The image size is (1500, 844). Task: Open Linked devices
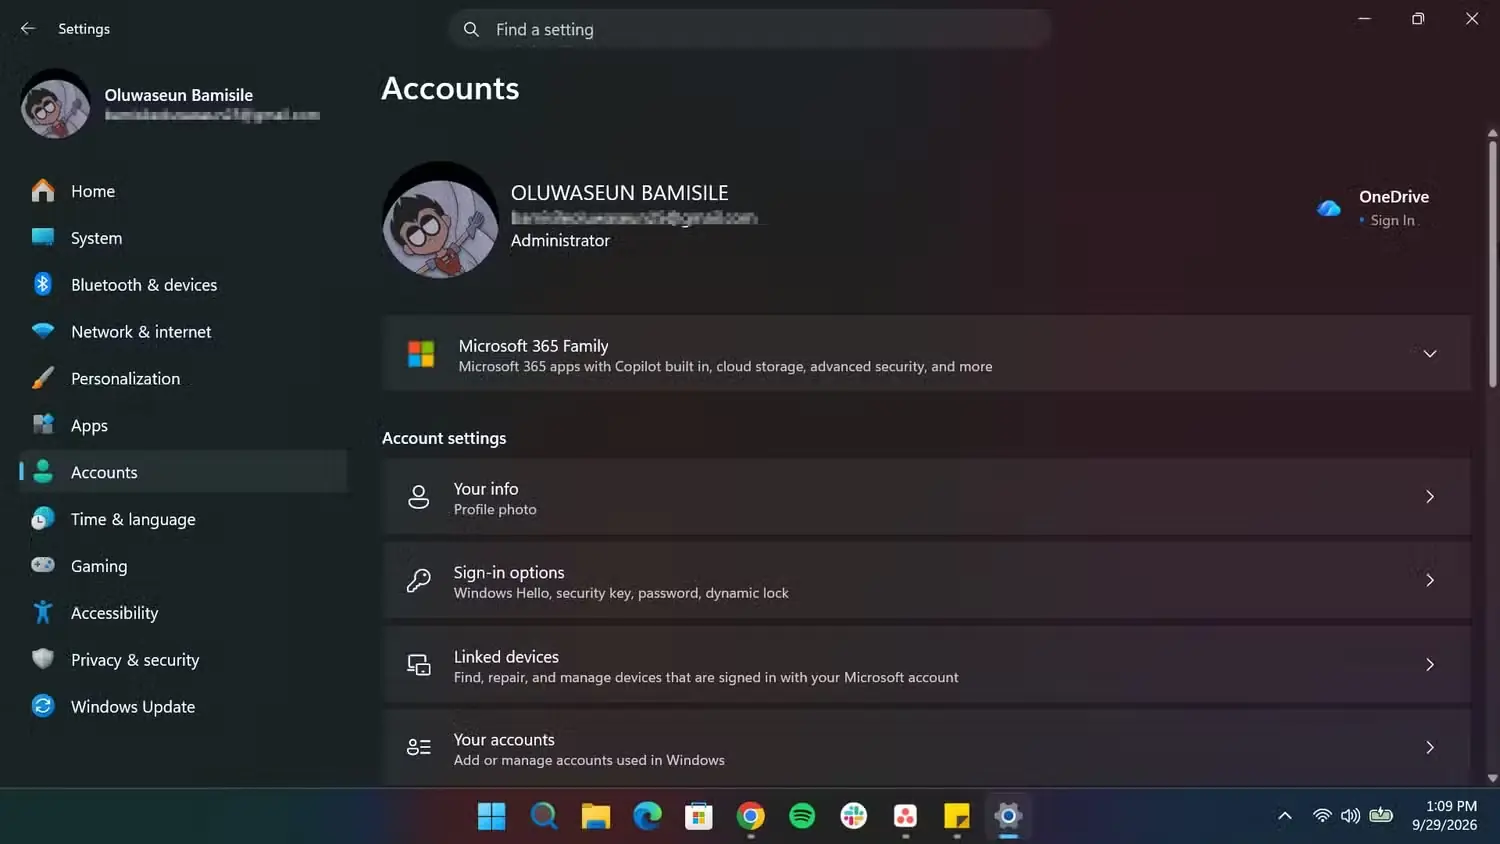coord(926,665)
